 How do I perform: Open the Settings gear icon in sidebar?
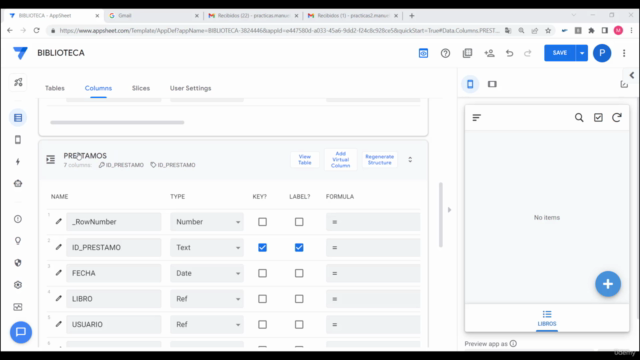(18, 285)
